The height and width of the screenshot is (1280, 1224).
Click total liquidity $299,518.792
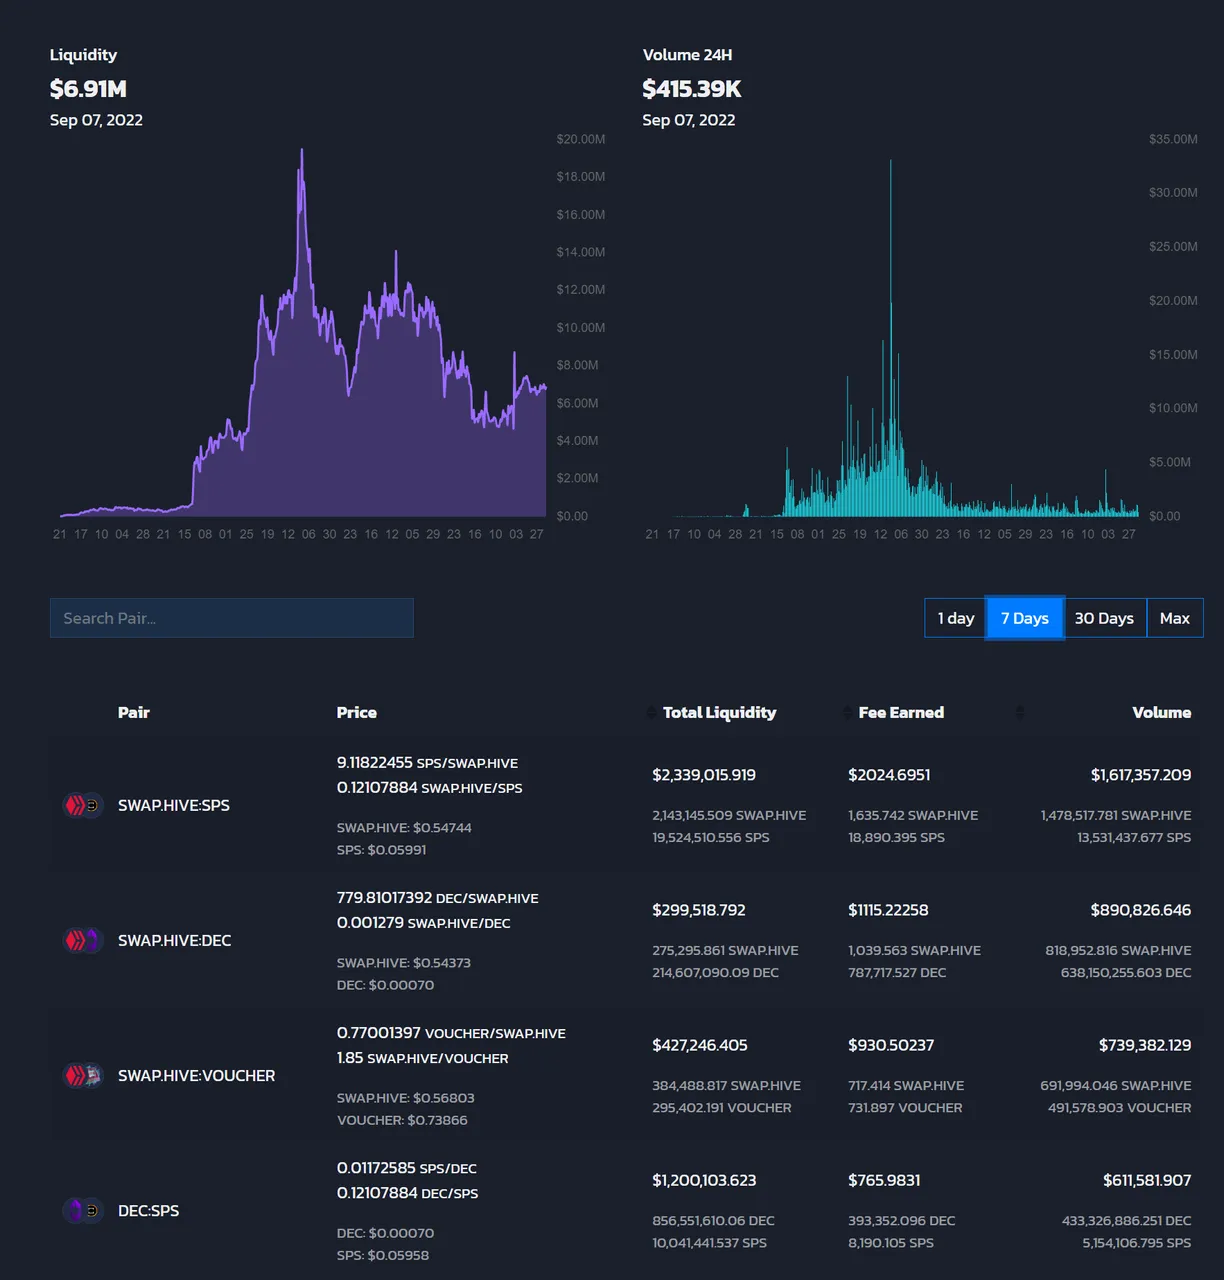pyautogui.click(x=699, y=910)
